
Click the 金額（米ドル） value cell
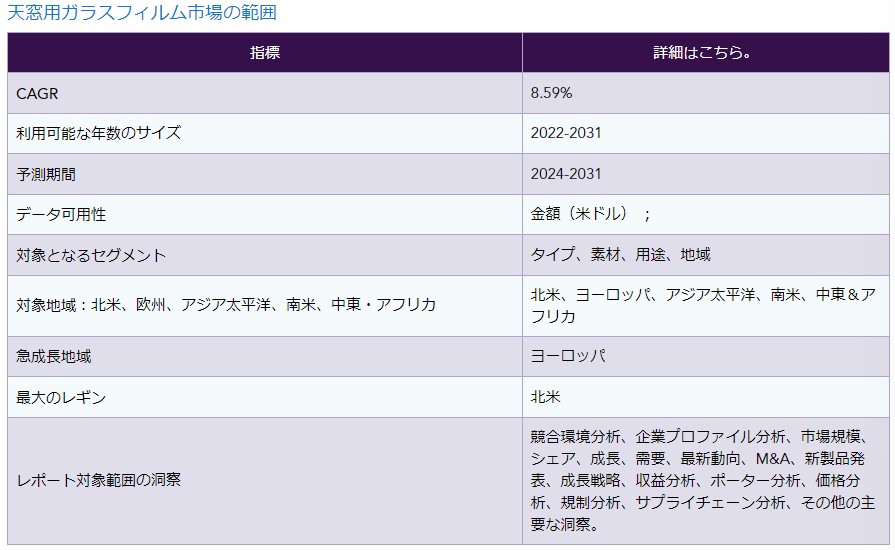[x=590, y=214]
